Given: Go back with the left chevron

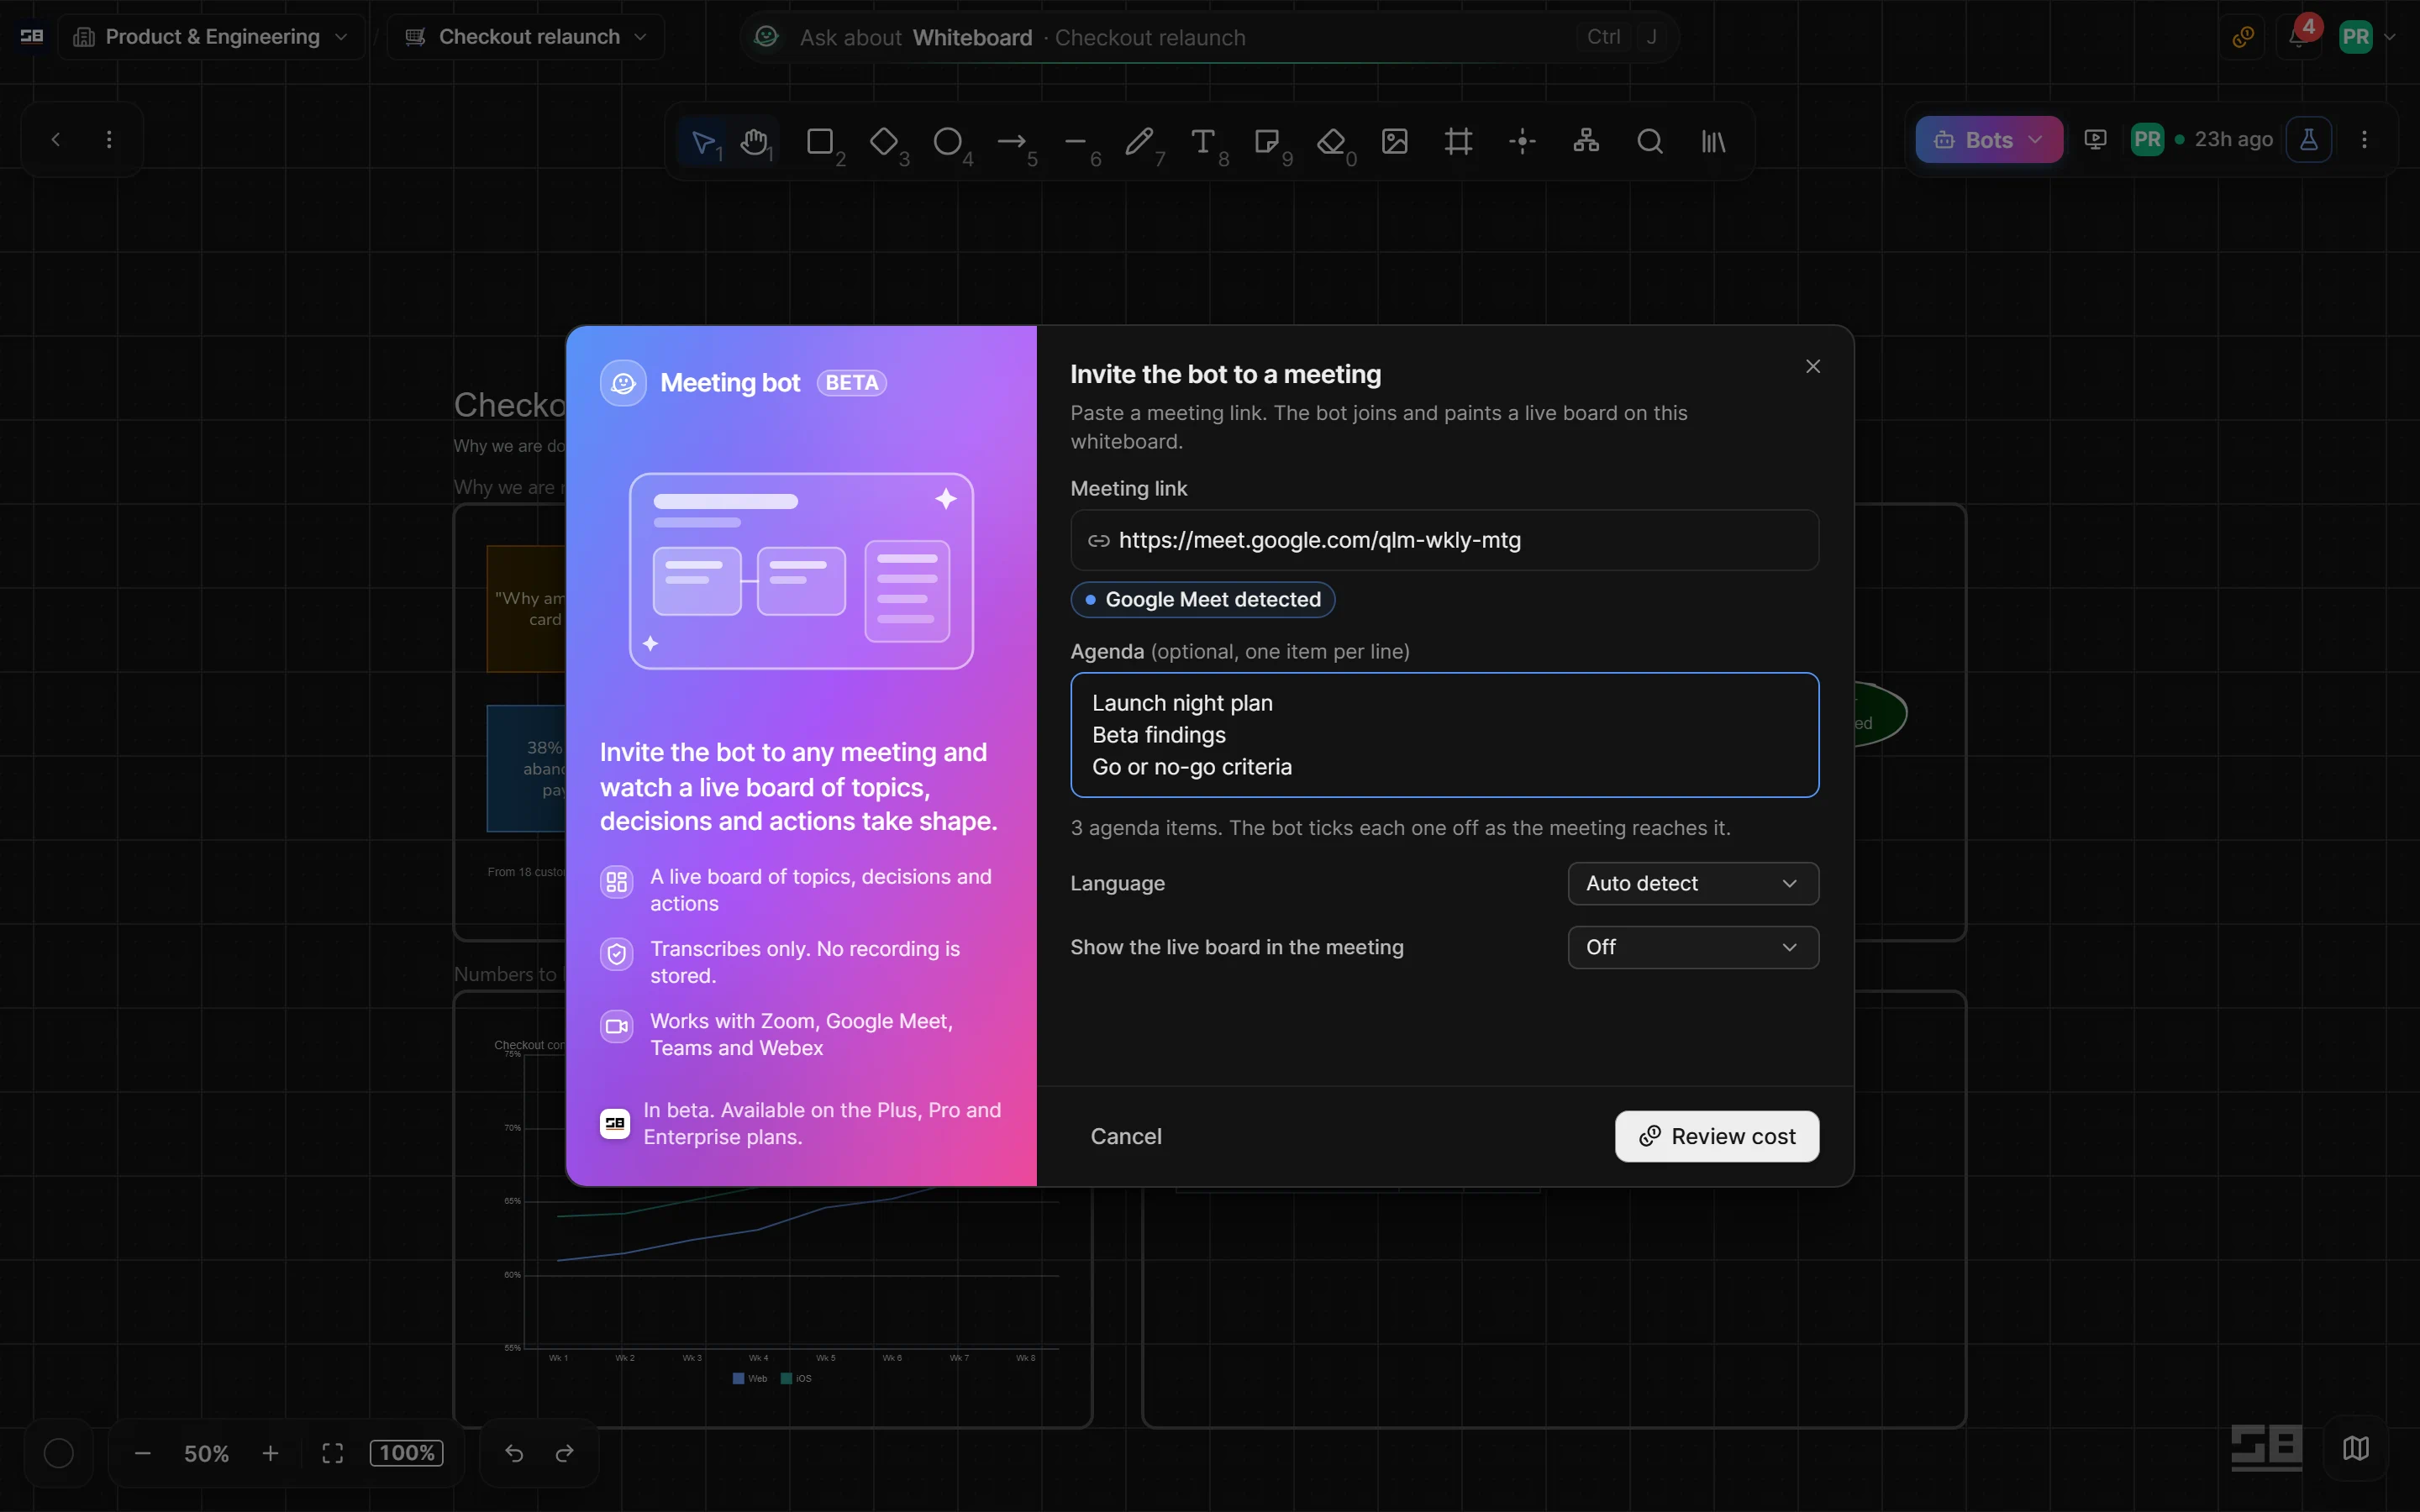Looking at the screenshot, I should [x=56, y=140].
